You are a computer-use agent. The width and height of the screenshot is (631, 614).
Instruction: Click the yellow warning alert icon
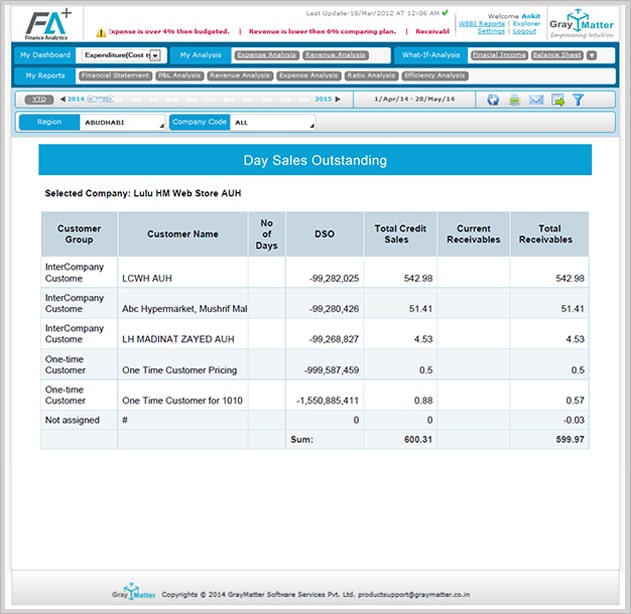[x=101, y=32]
